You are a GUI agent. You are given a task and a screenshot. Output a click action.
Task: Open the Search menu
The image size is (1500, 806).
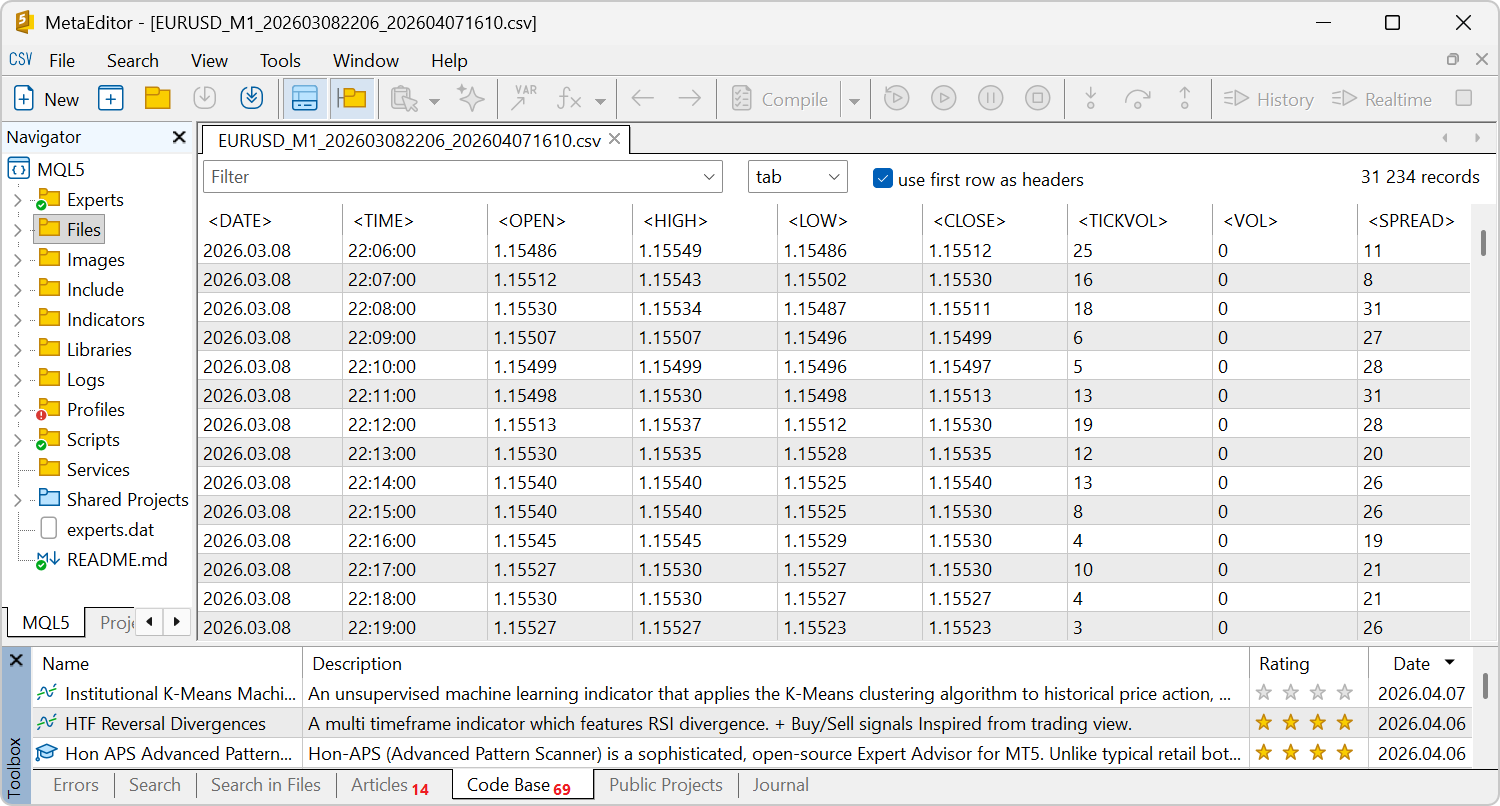(132, 60)
